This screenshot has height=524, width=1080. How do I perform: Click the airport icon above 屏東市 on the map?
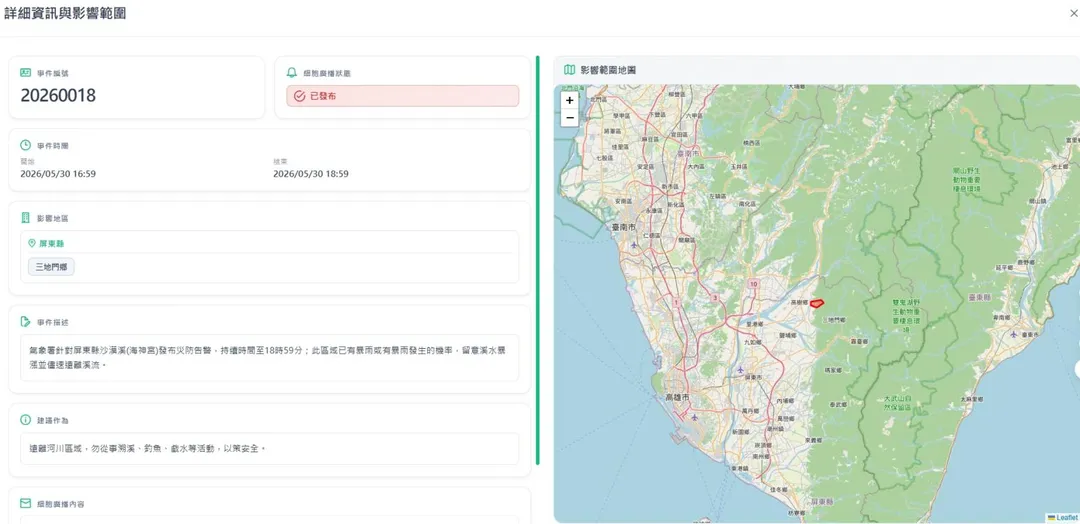click(740, 370)
